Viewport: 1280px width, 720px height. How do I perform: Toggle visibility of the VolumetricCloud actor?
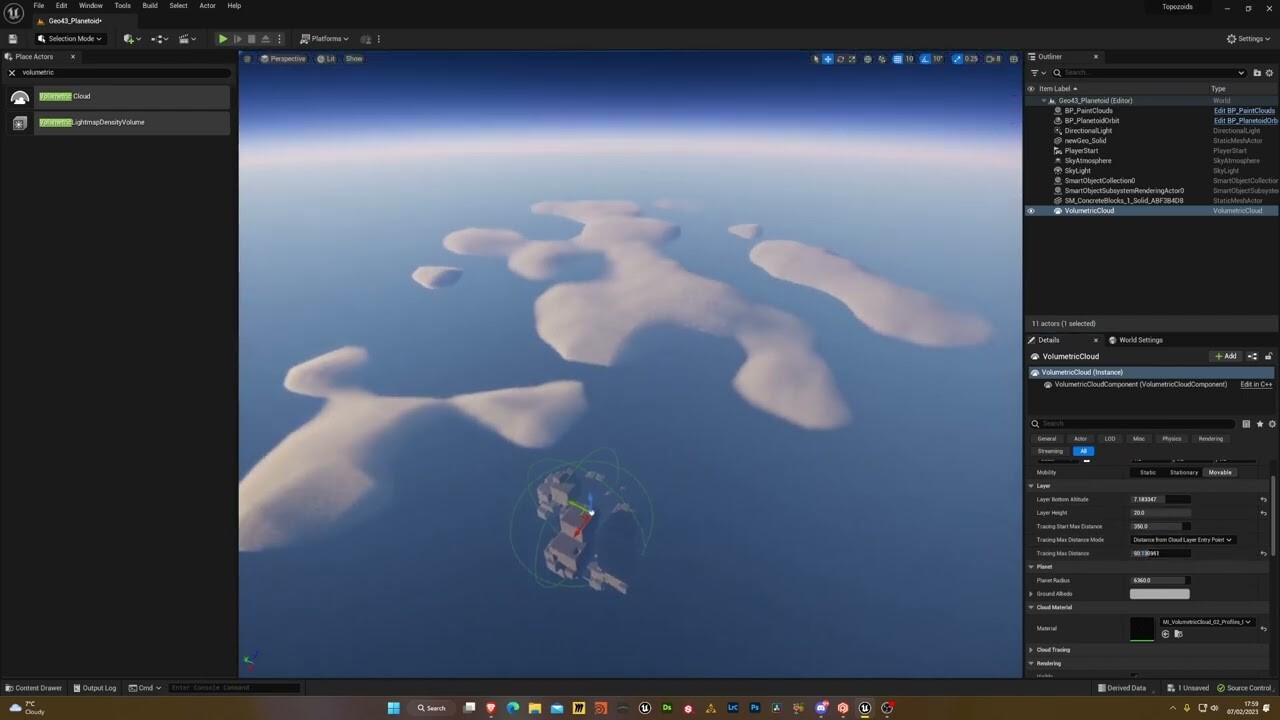click(1031, 210)
